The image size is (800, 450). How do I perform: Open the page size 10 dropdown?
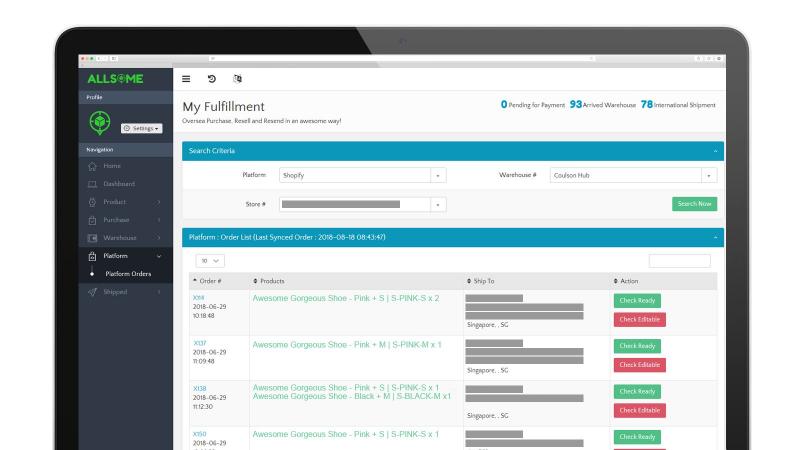(x=210, y=261)
